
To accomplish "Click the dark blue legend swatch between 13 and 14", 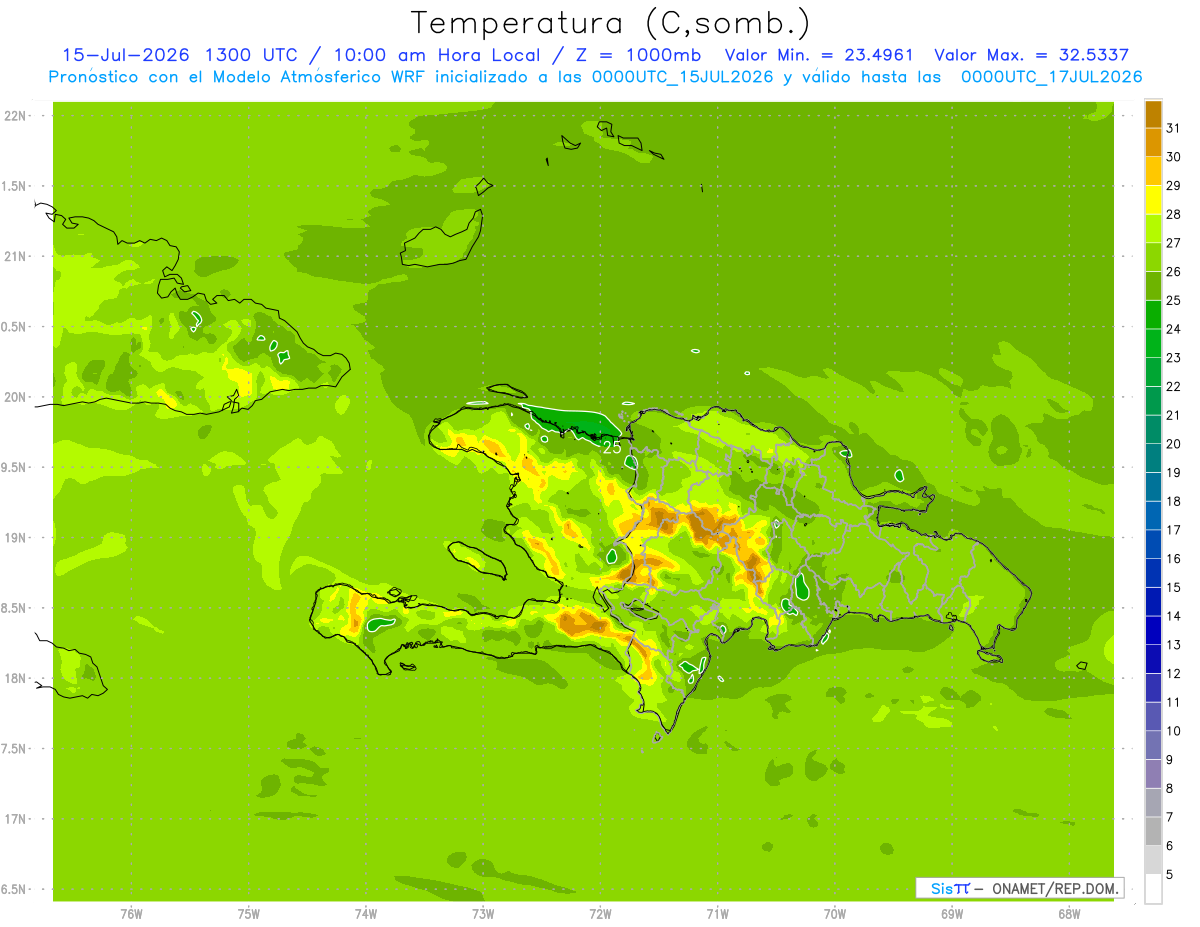I will pos(1153,631).
